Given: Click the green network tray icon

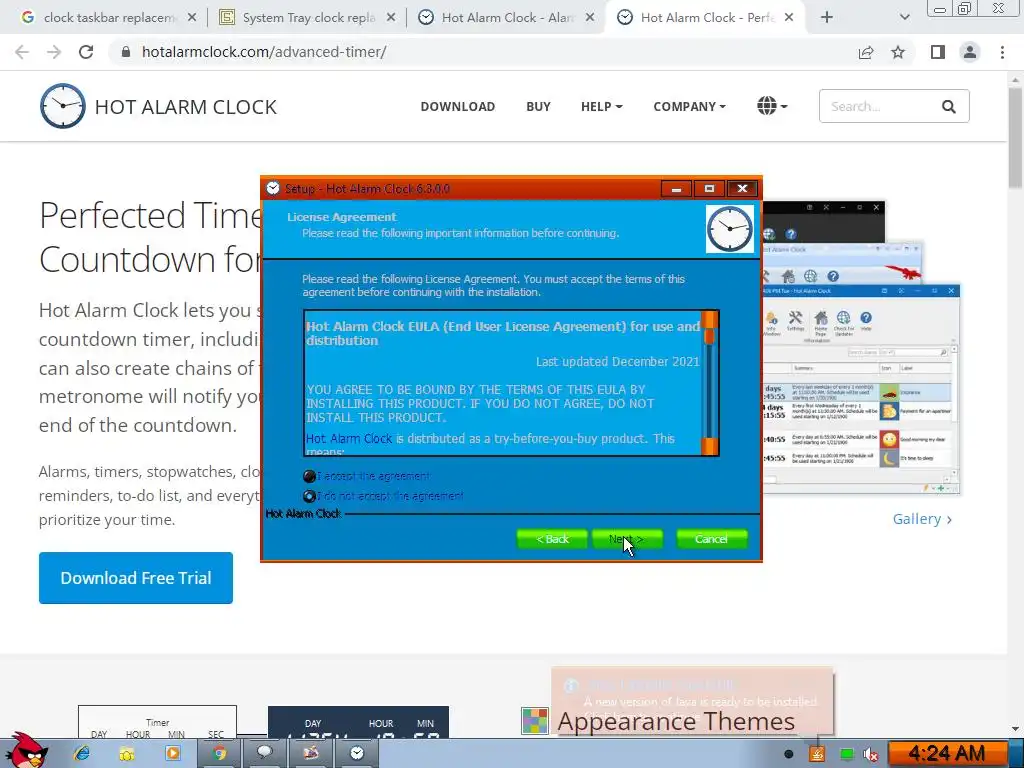Looking at the screenshot, I should [x=846, y=754].
